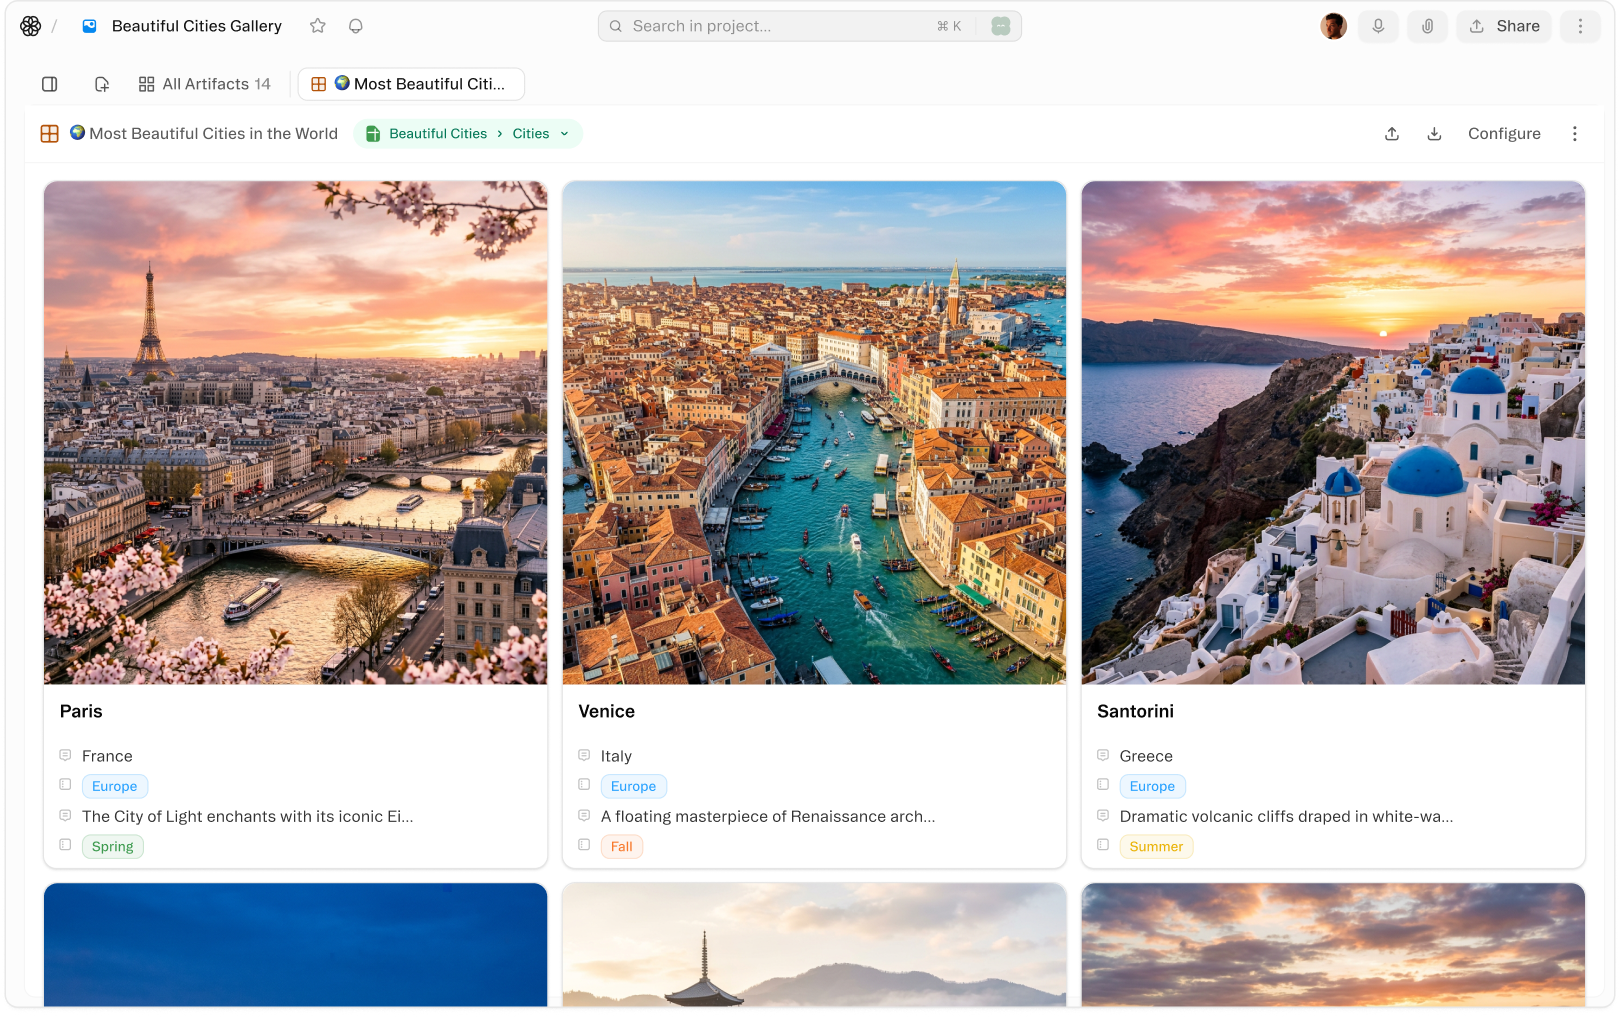Open Configure settings
The height and width of the screenshot is (1017, 1620).
[x=1503, y=134]
